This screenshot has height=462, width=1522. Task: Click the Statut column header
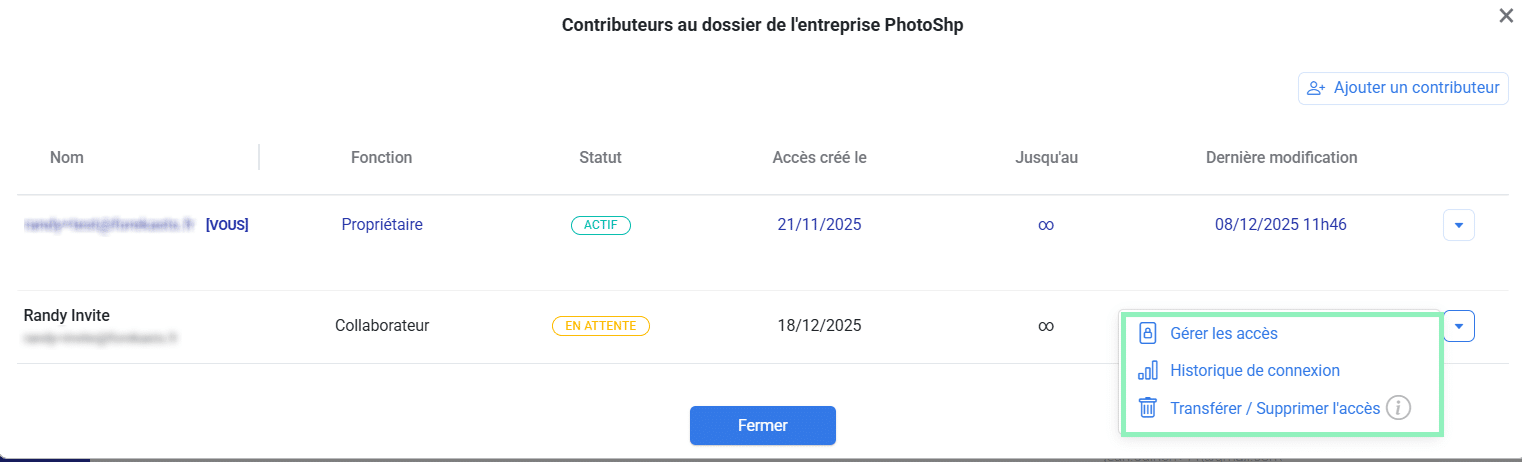pyautogui.click(x=600, y=157)
